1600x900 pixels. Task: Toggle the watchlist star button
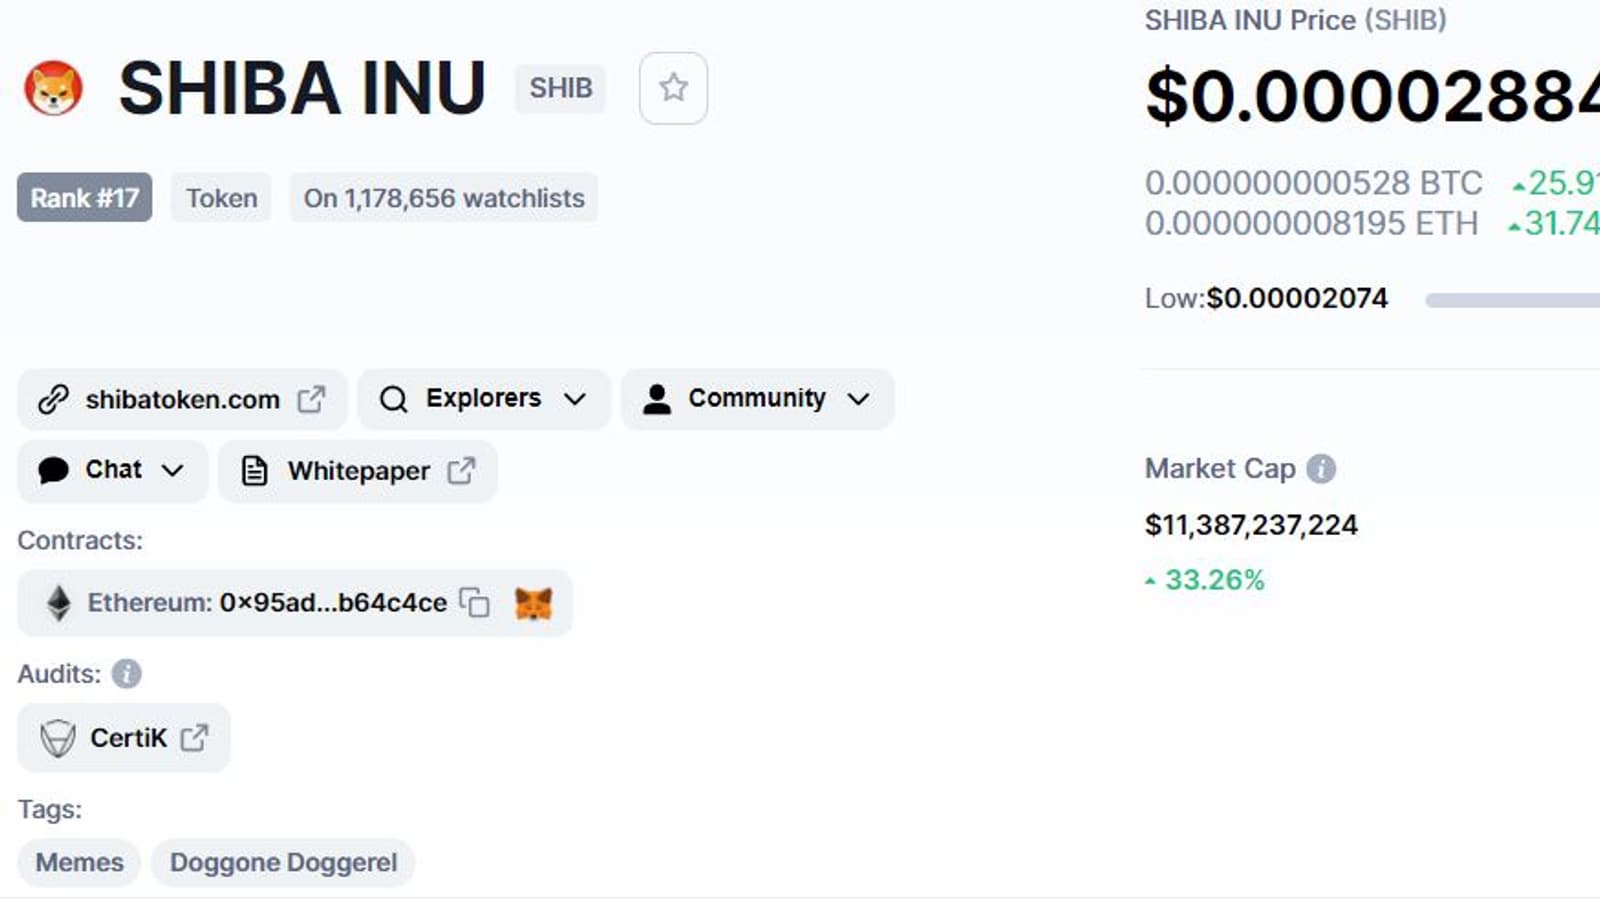pos(673,88)
